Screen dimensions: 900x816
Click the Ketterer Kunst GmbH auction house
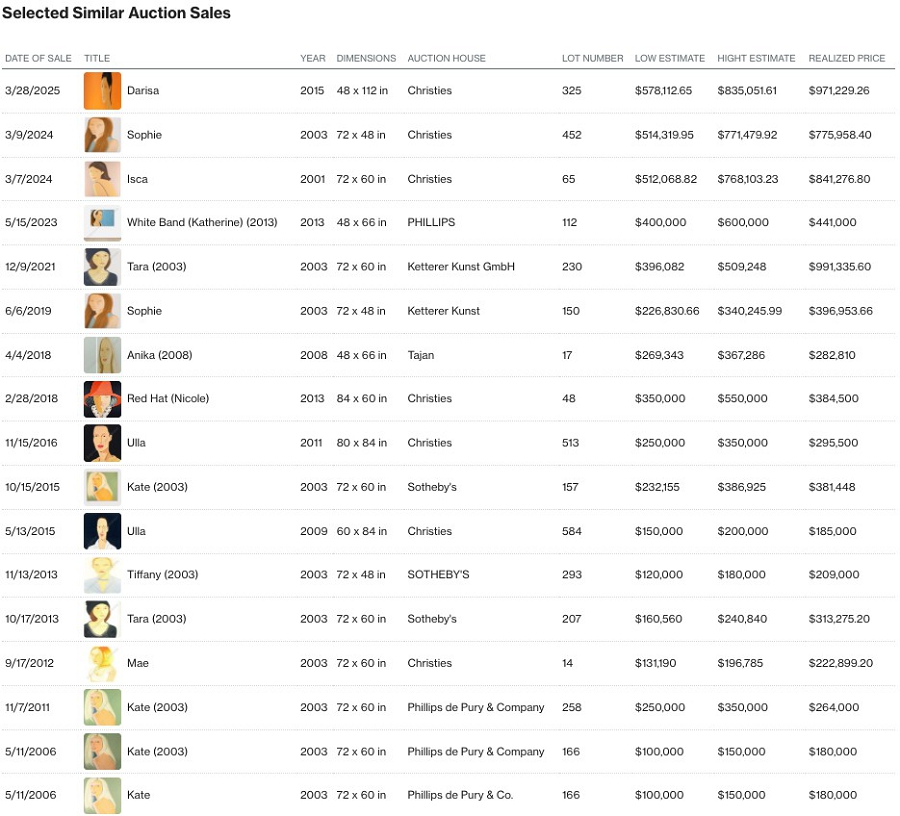tap(461, 267)
